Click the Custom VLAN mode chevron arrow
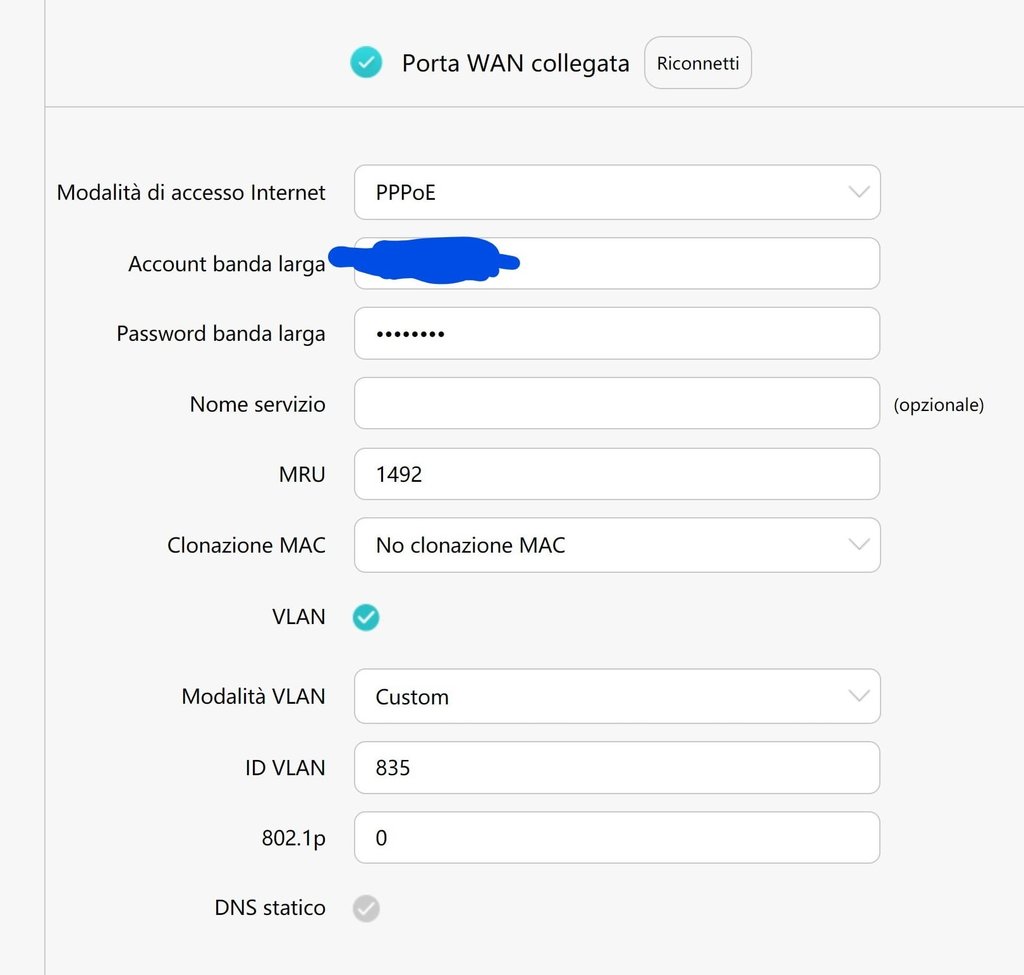The height and width of the screenshot is (975, 1024). pos(858,696)
